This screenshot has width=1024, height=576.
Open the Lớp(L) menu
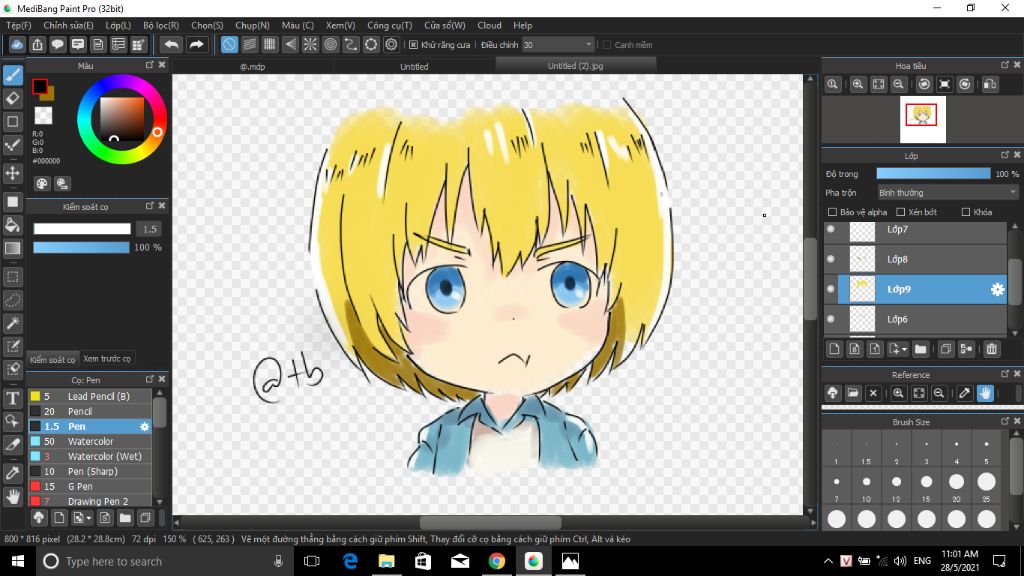click(x=118, y=25)
